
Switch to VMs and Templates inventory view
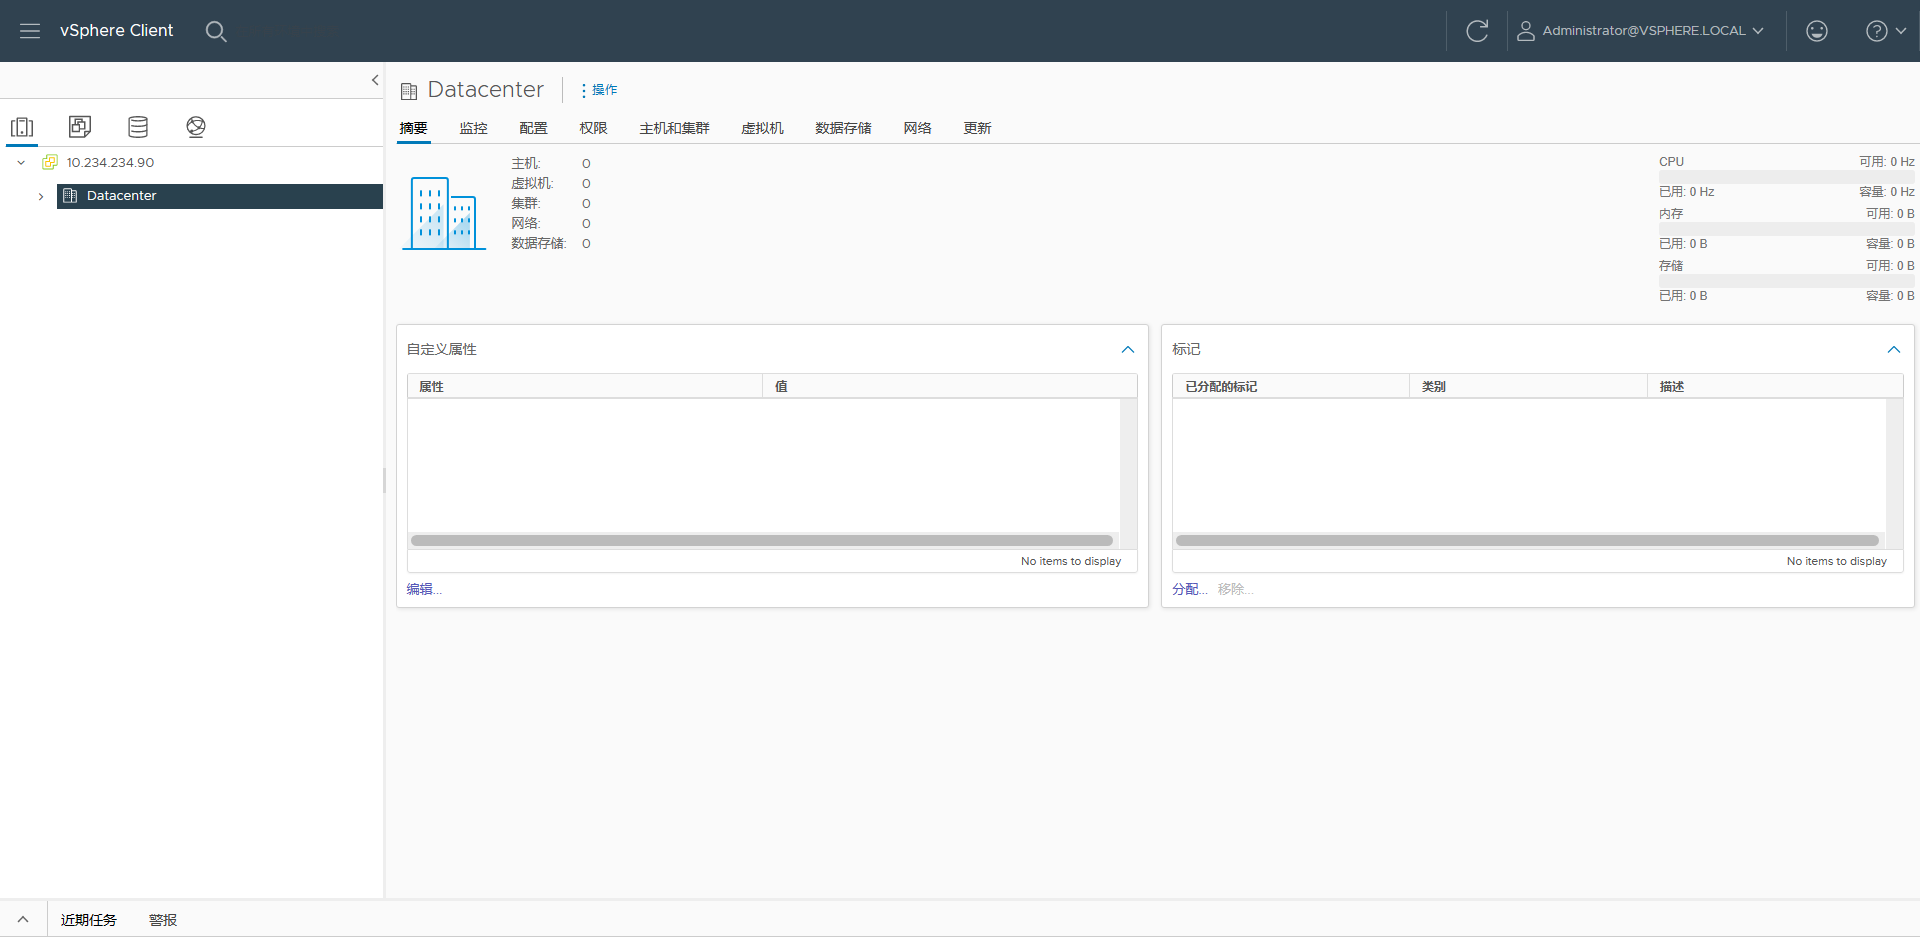pyautogui.click(x=80, y=127)
